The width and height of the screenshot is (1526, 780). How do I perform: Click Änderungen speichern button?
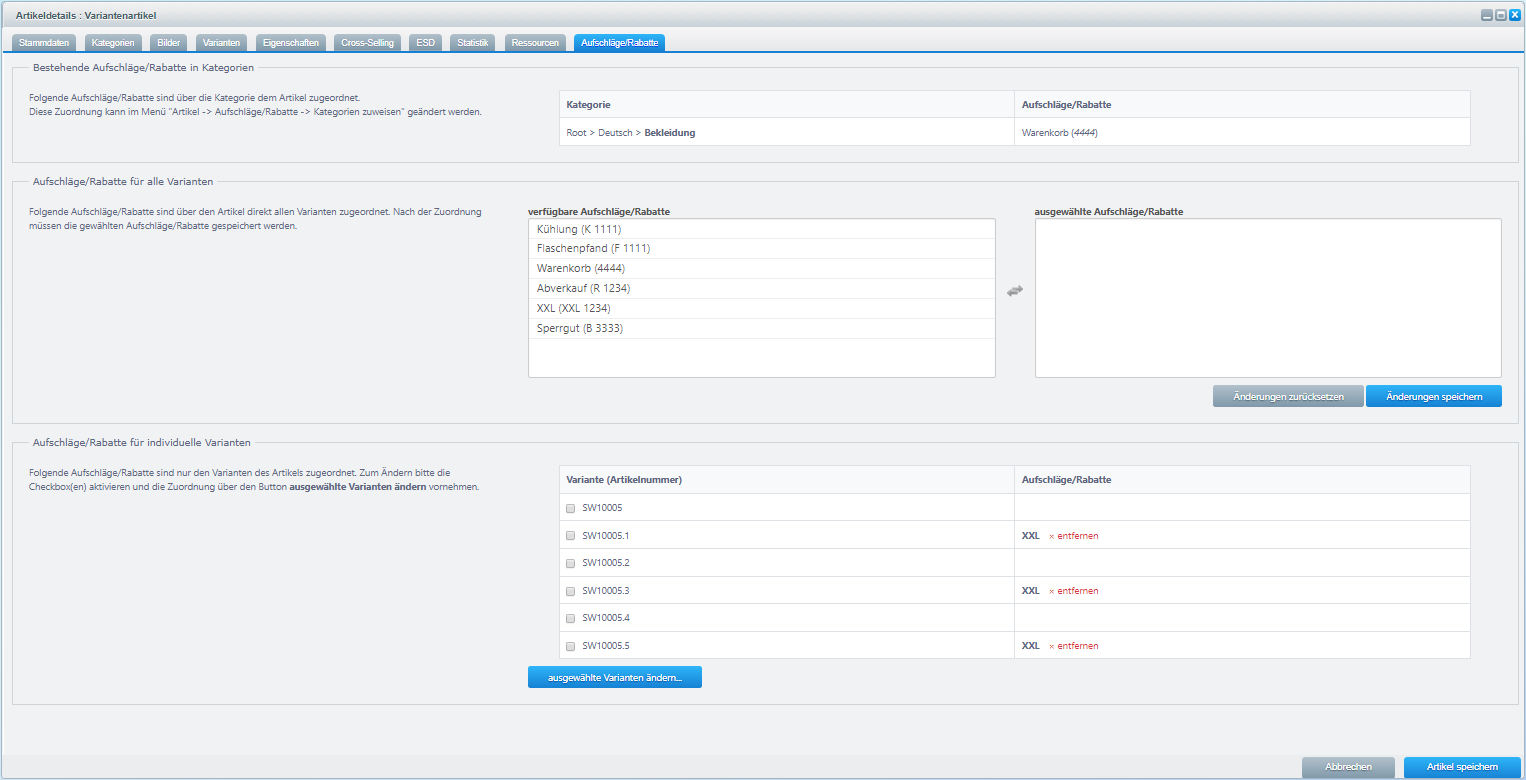click(x=1434, y=397)
